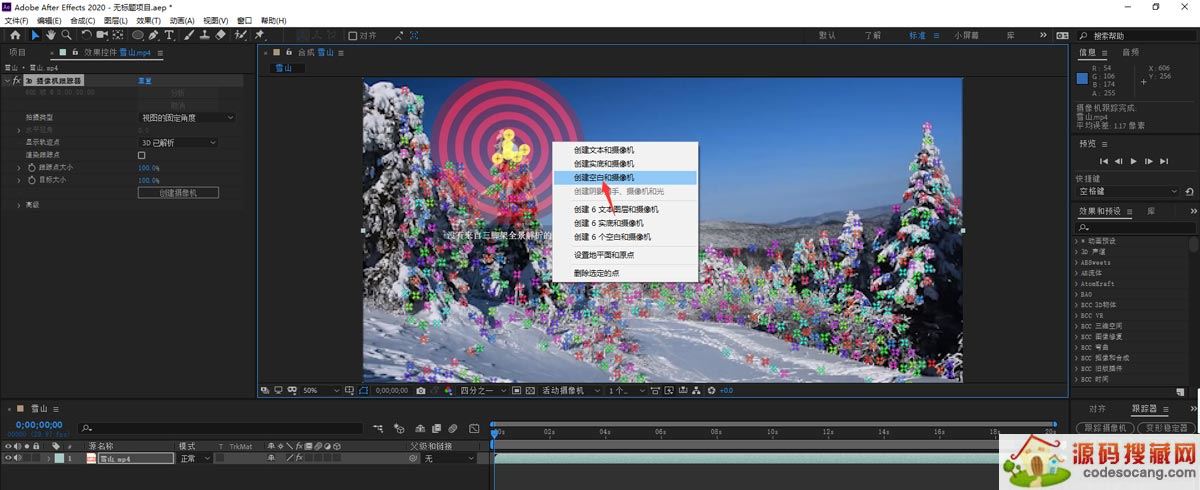Image resolution: width=1200 pixels, height=490 pixels.
Task: Click the 创建摄像机 button
Action: tap(178, 192)
